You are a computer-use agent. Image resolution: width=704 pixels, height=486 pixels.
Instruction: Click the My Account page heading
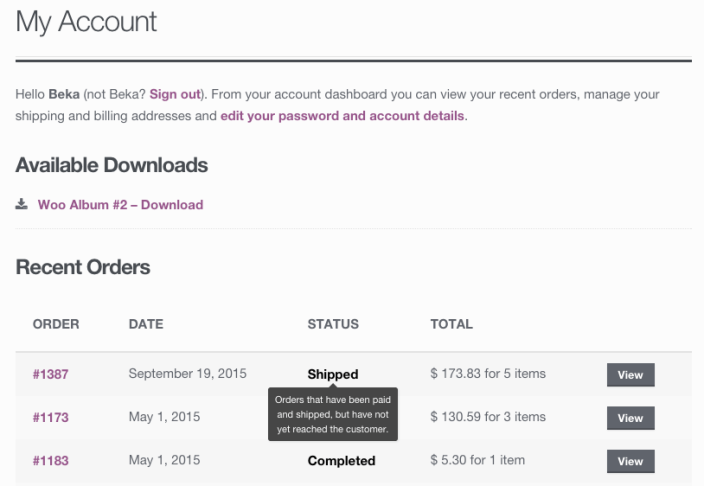coord(87,23)
